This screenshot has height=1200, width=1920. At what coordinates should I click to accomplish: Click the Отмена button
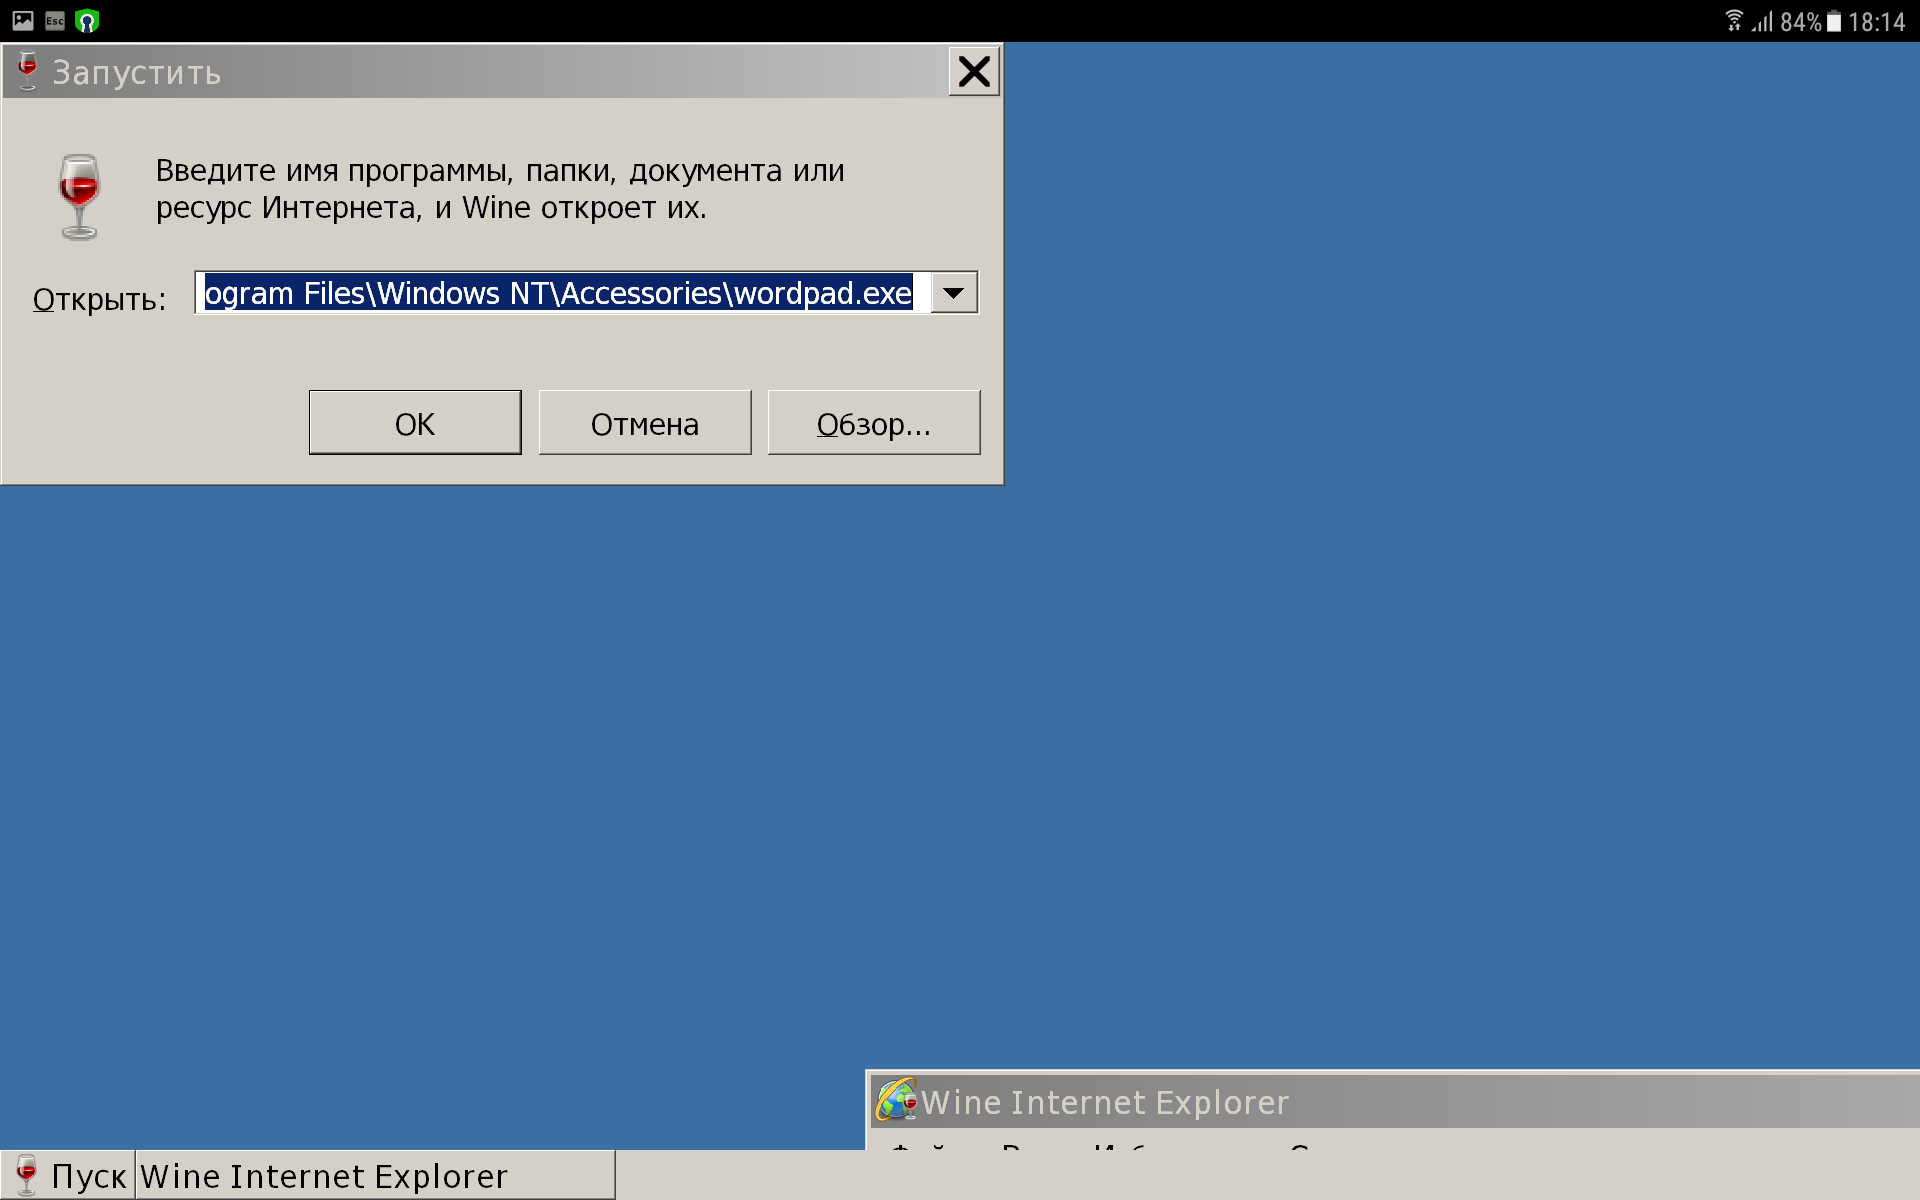[x=645, y=423]
